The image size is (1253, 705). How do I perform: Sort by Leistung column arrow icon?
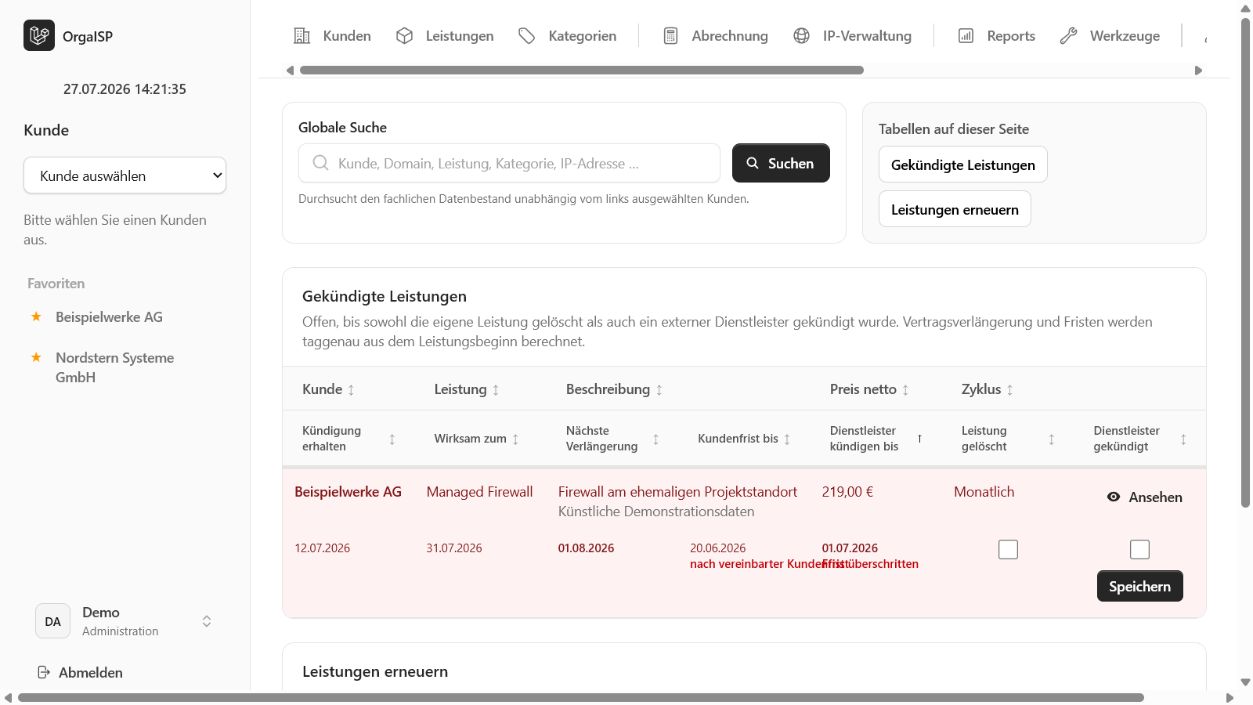pyautogui.click(x=496, y=390)
